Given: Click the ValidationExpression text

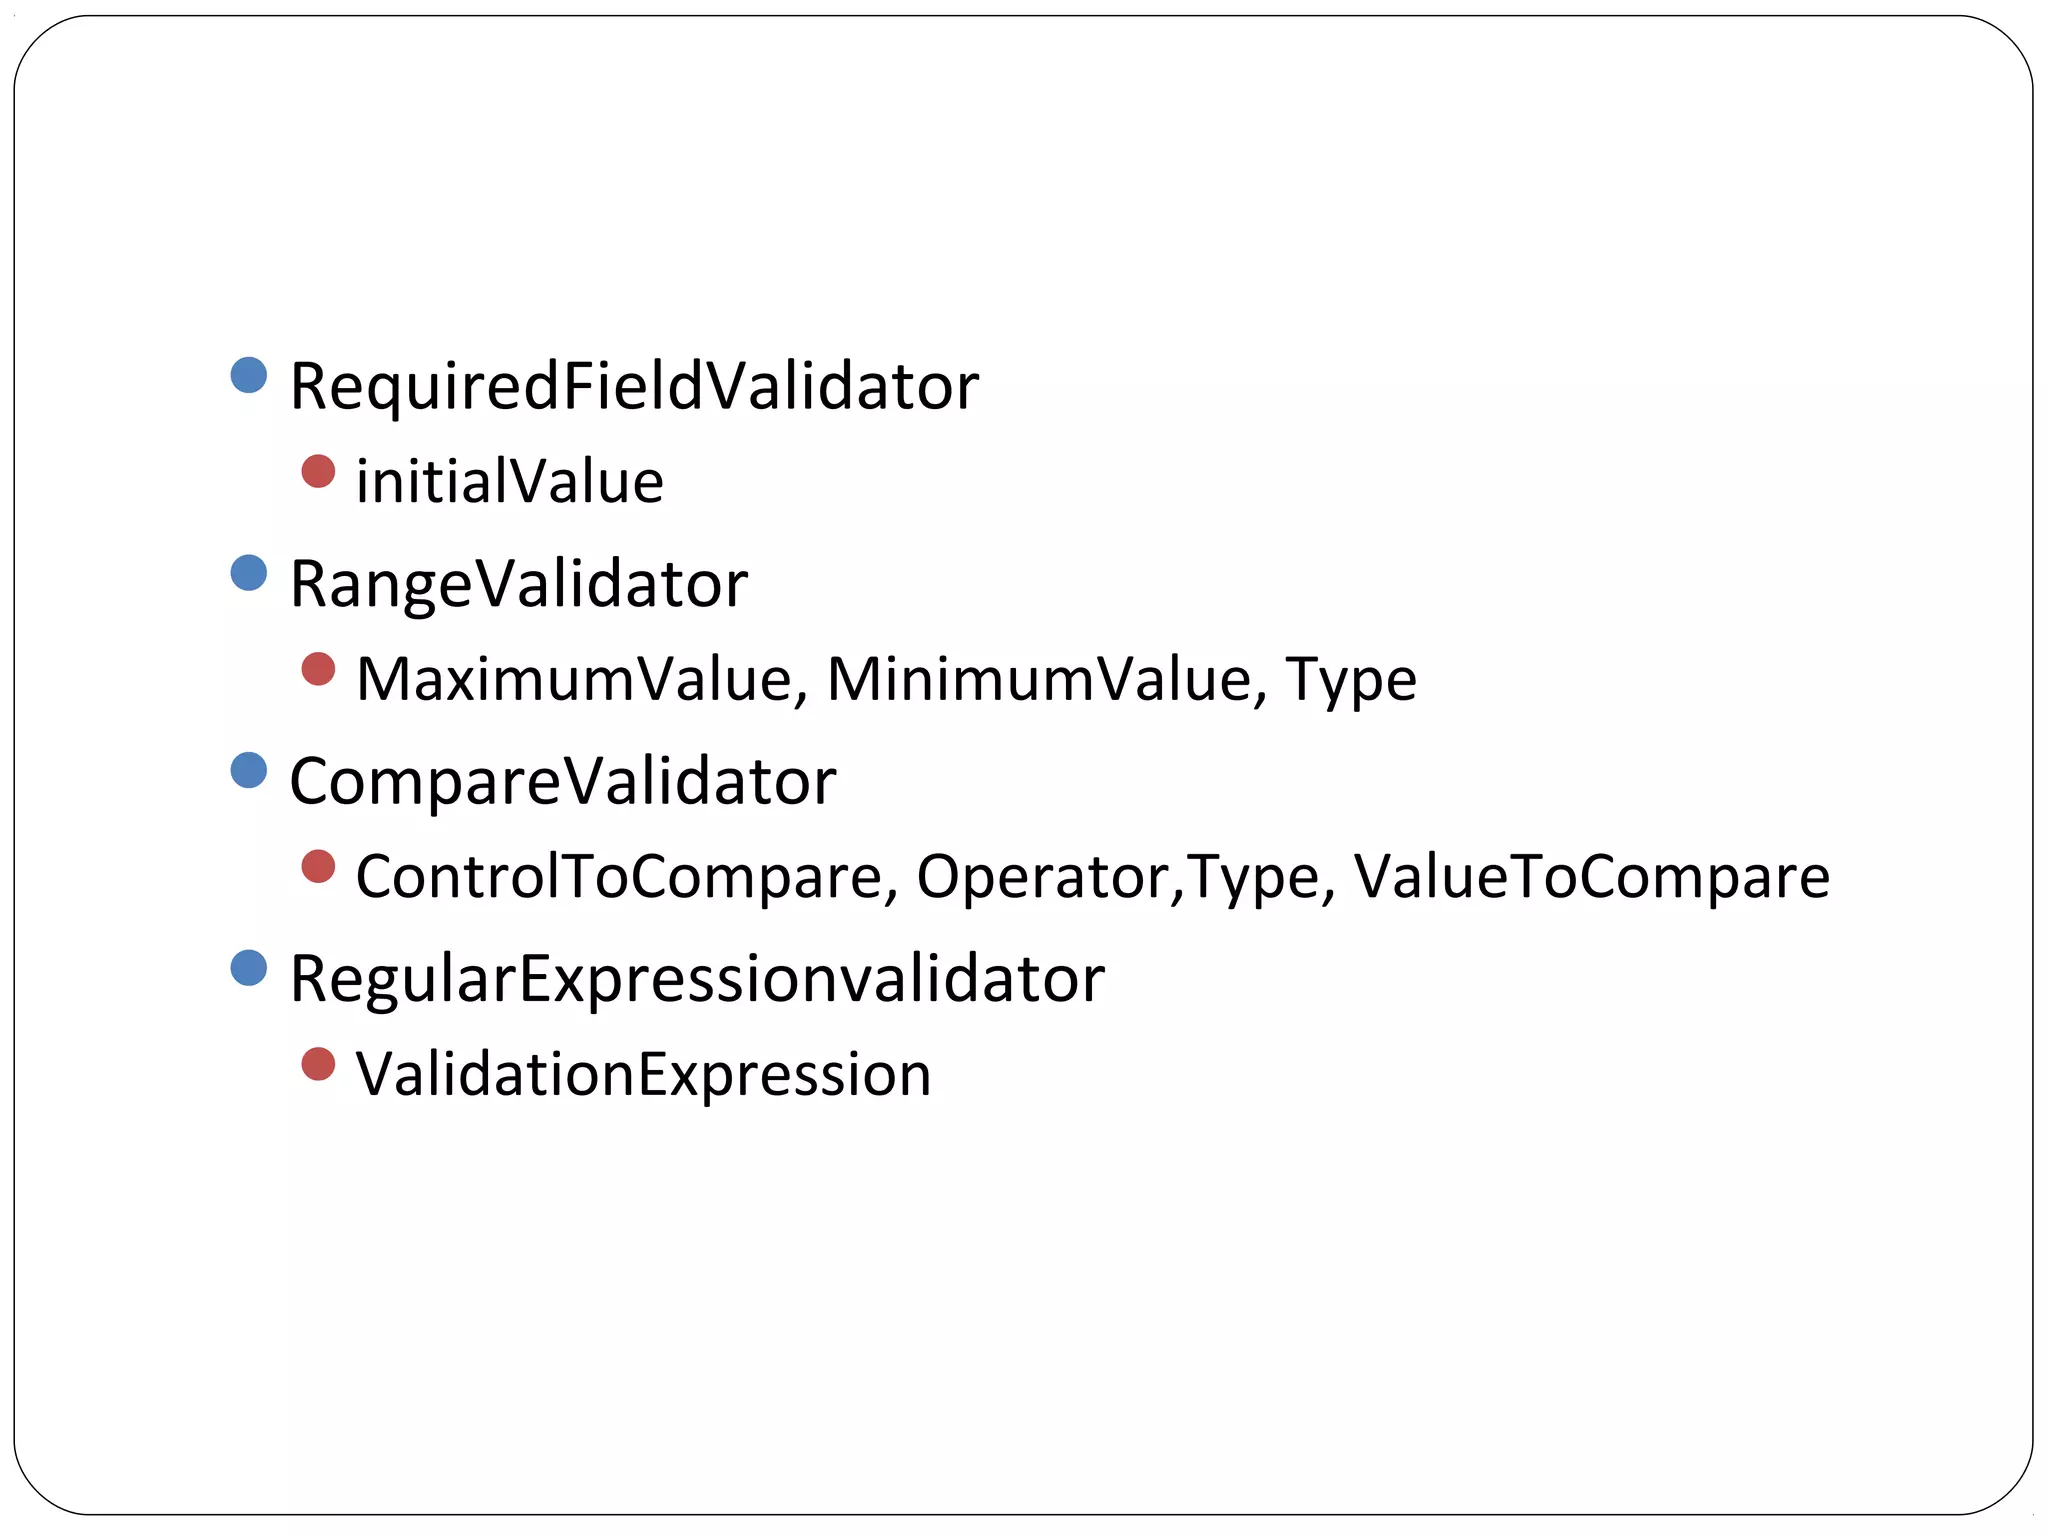Looking at the screenshot, I should point(644,1076).
